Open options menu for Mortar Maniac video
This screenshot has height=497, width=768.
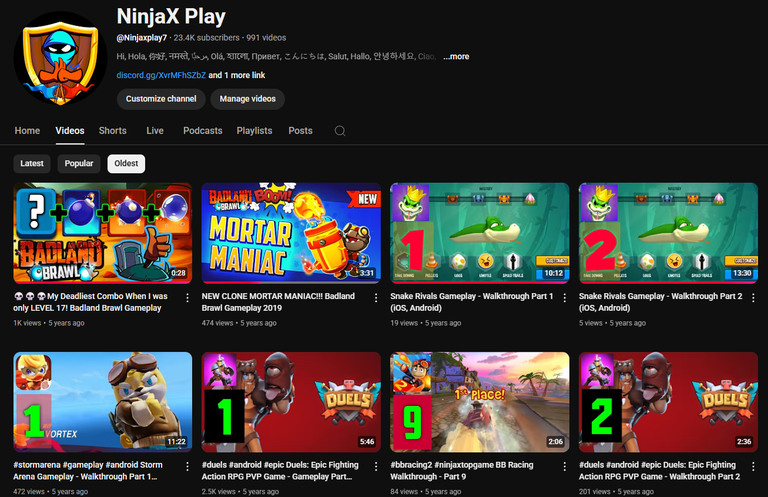point(376,298)
